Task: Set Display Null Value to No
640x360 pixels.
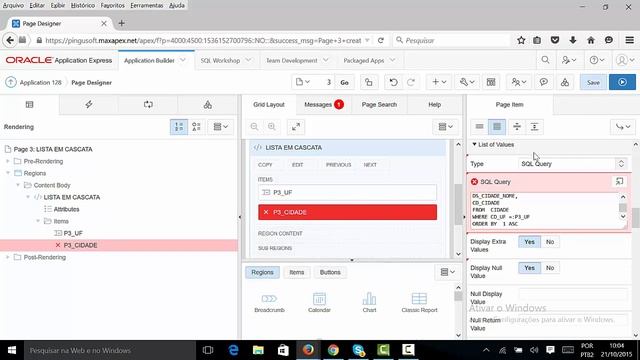Action: click(550, 268)
